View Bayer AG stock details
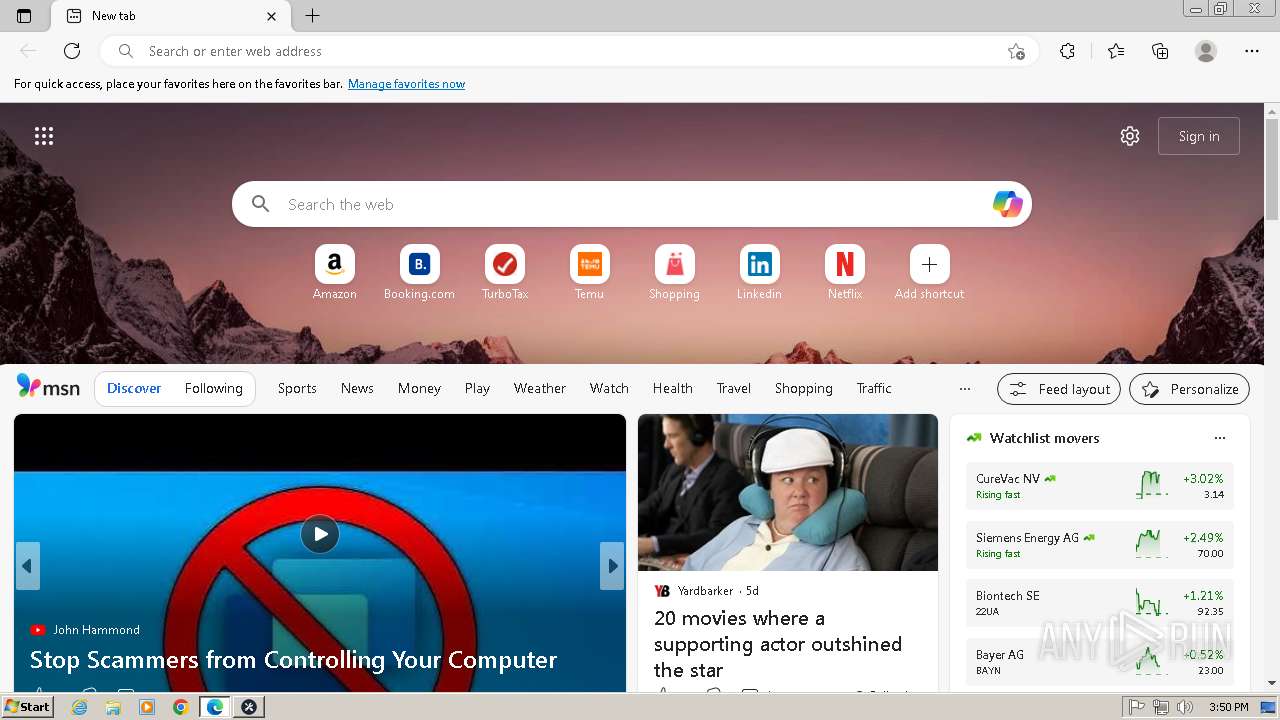Viewport: 1280px width, 720px height. point(1100,662)
